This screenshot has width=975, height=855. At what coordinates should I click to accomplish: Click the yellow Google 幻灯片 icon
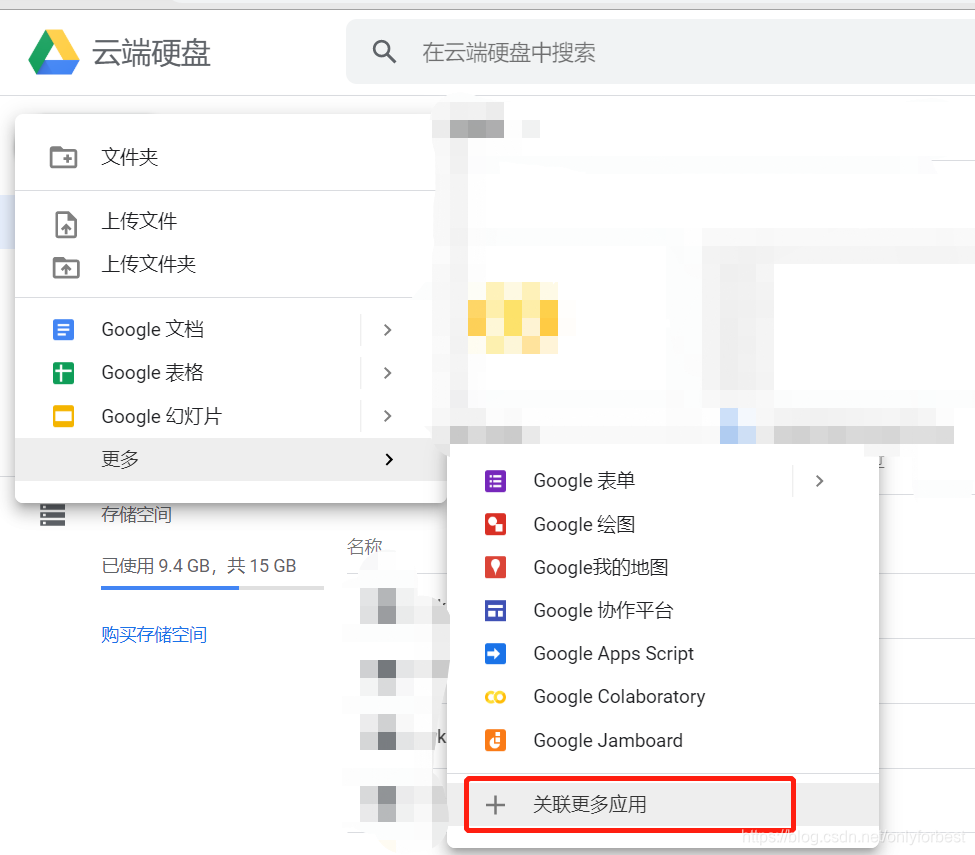[63, 416]
